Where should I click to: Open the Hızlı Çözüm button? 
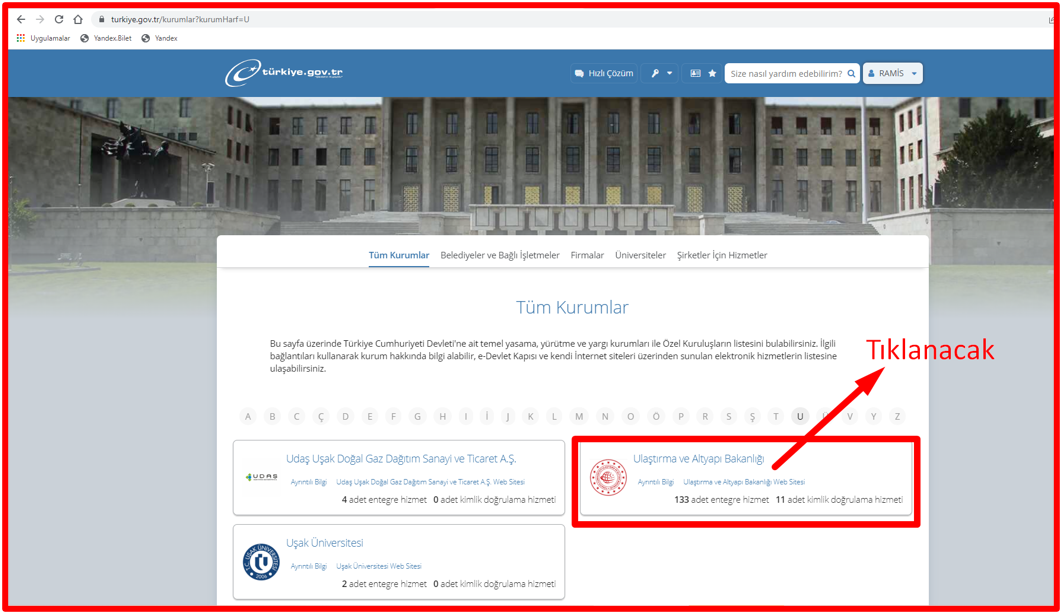[x=604, y=73]
